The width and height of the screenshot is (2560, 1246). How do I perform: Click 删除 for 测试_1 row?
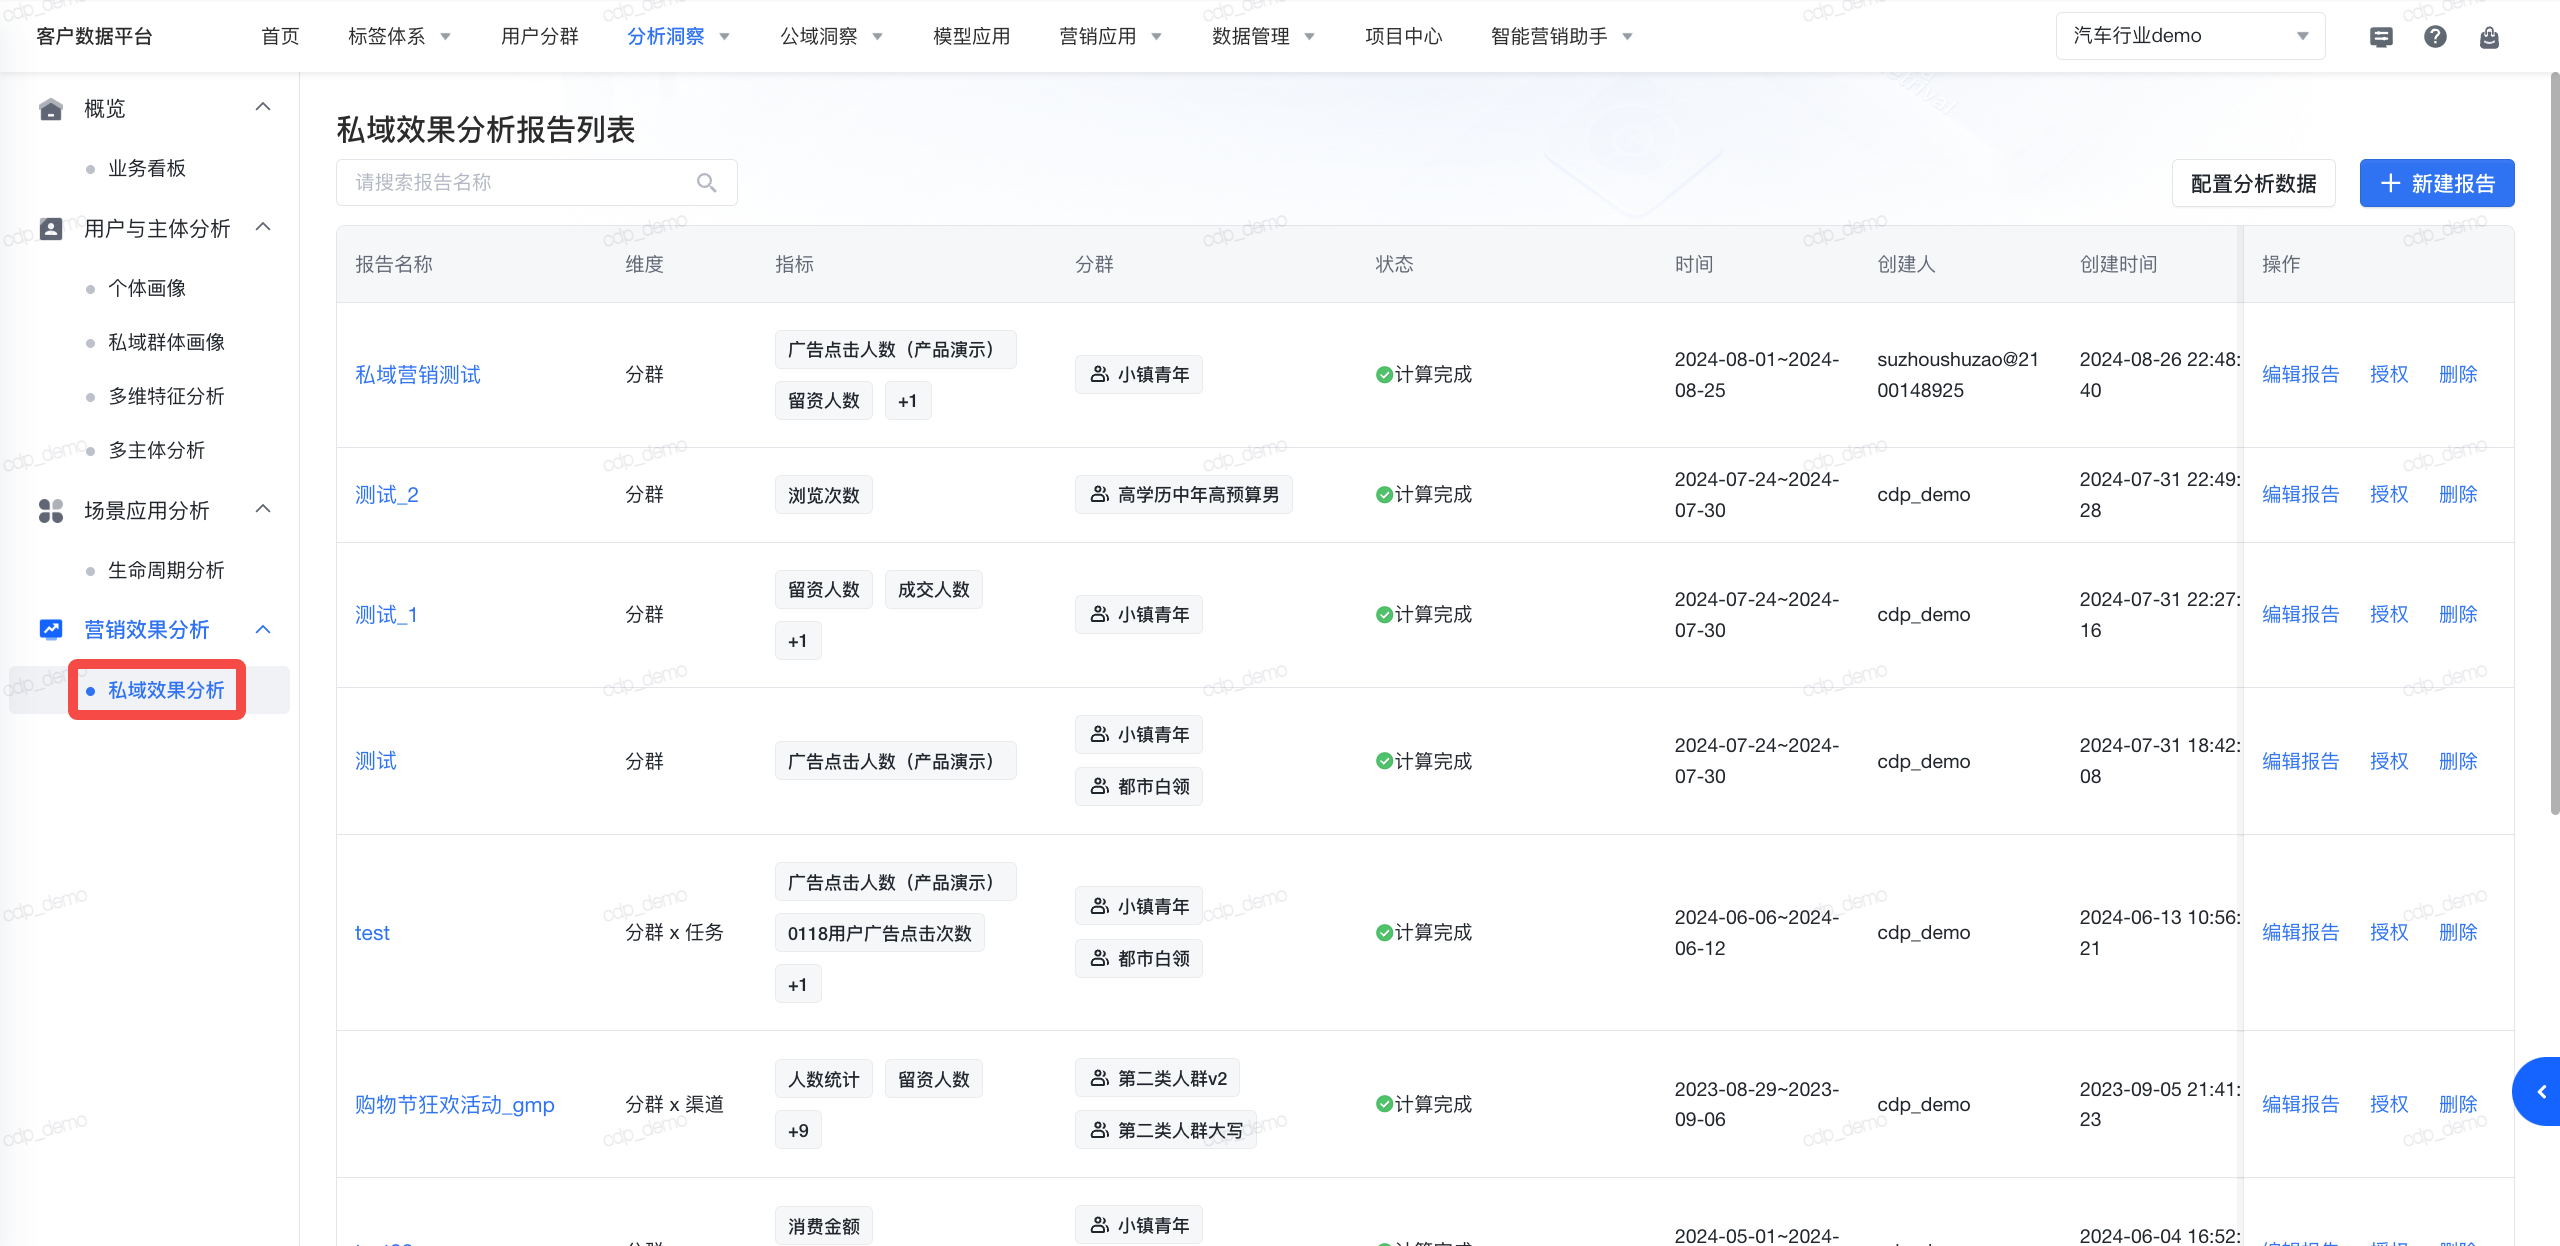coord(2458,614)
